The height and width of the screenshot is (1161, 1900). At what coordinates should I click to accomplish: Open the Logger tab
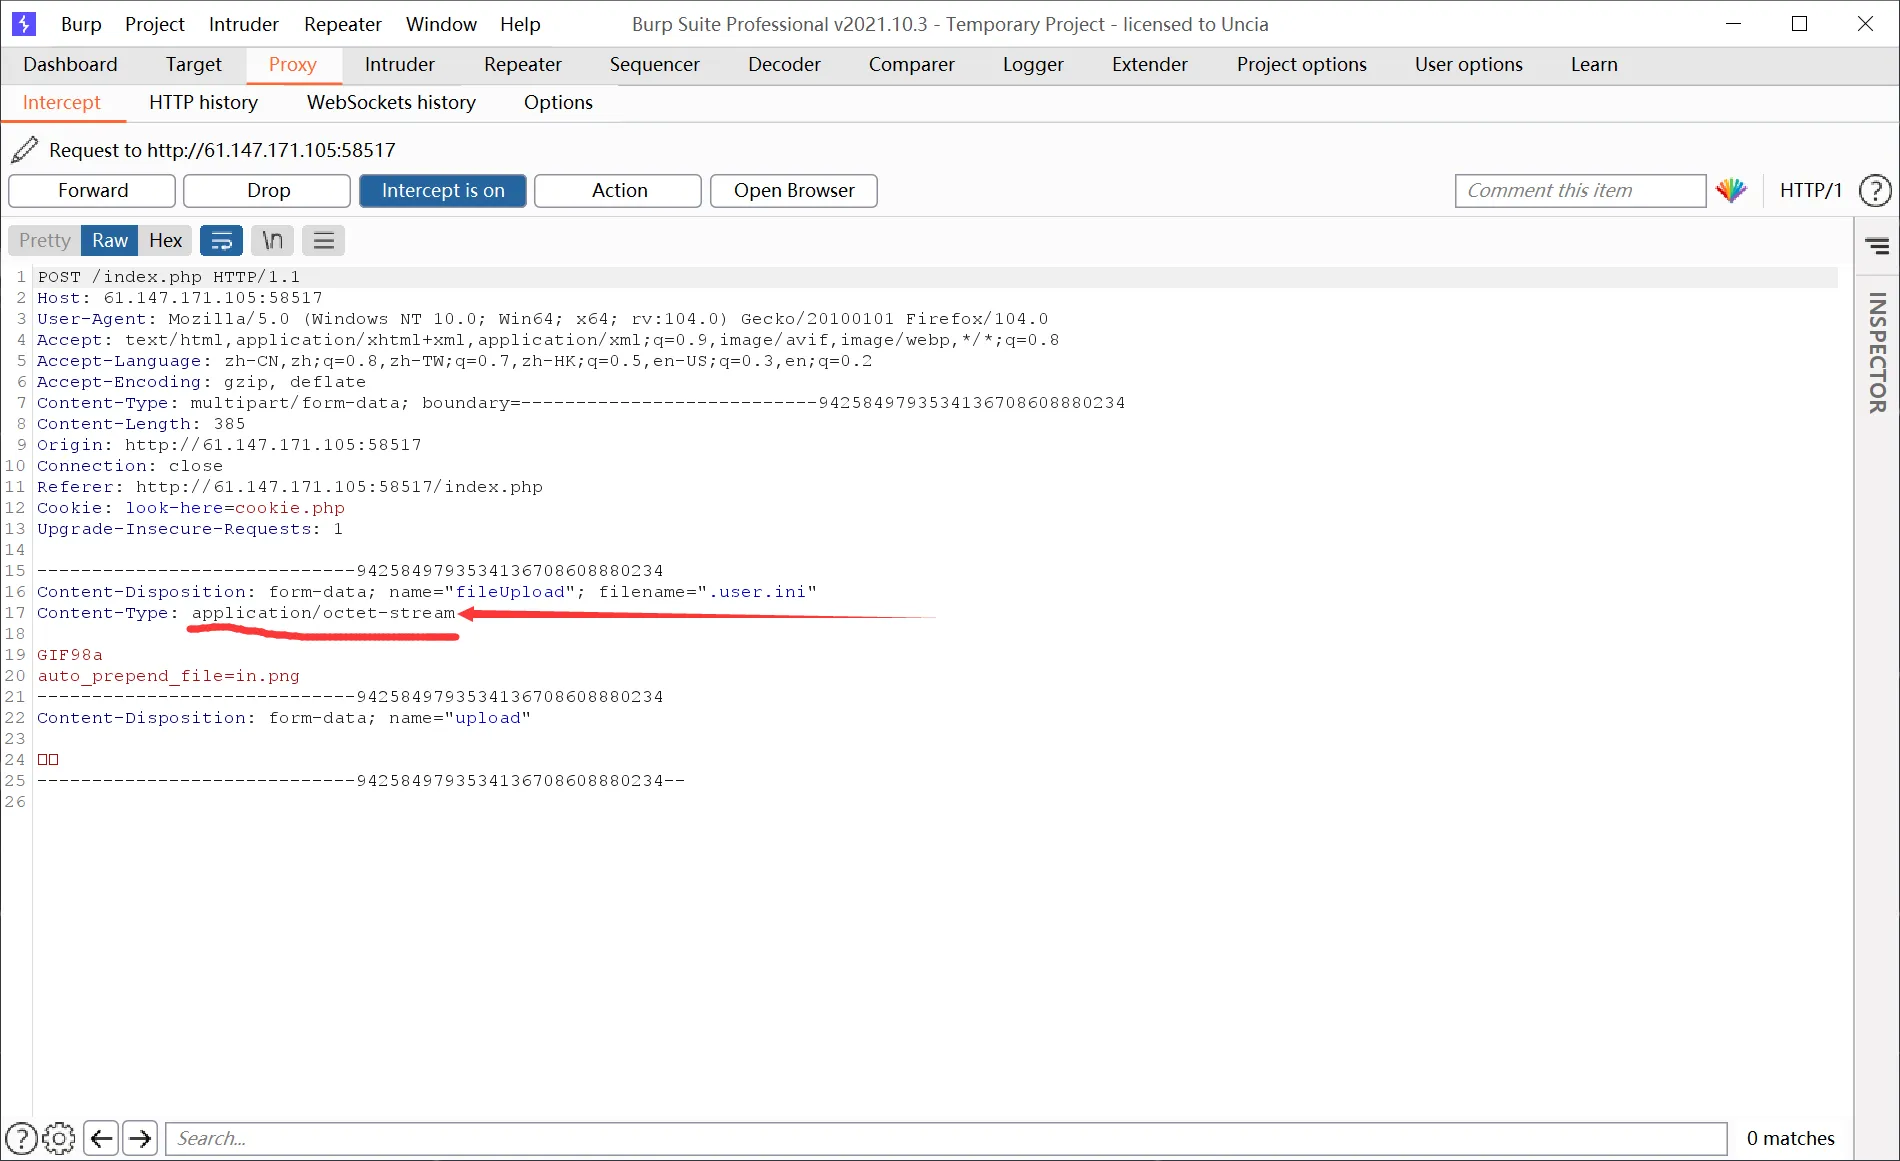click(1033, 64)
